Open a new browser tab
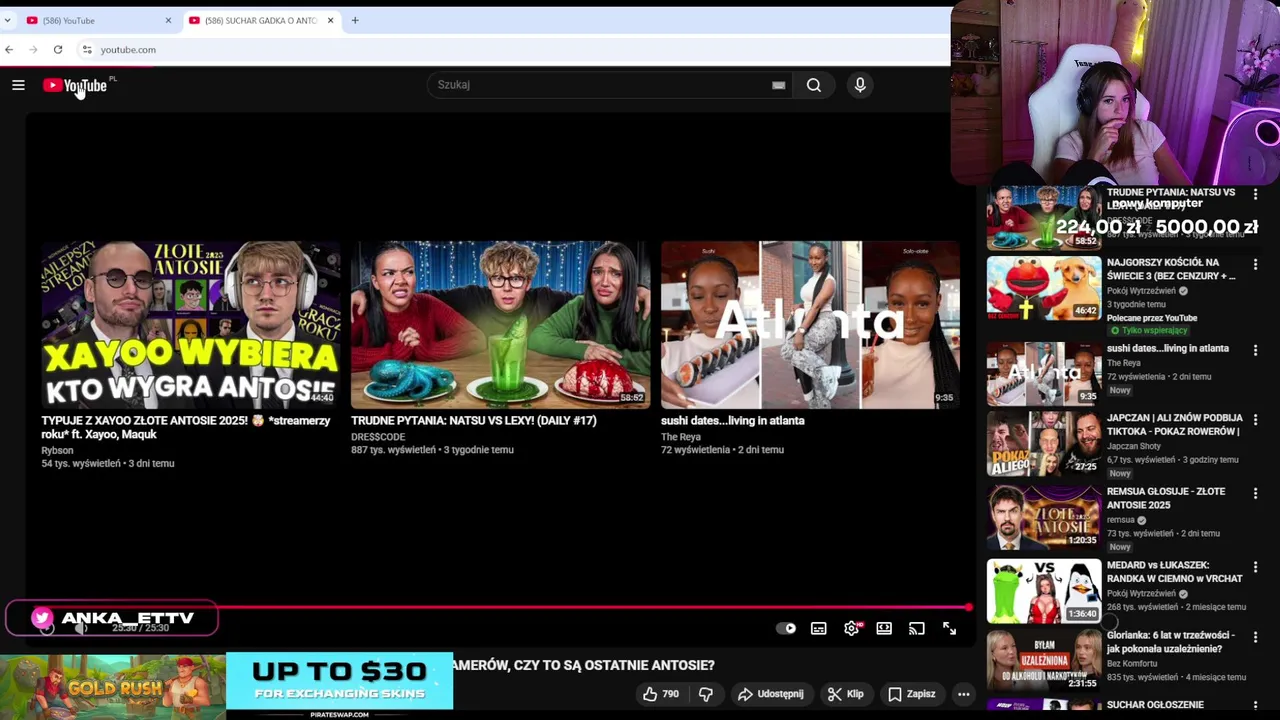This screenshot has width=1280, height=720. click(x=355, y=20)
